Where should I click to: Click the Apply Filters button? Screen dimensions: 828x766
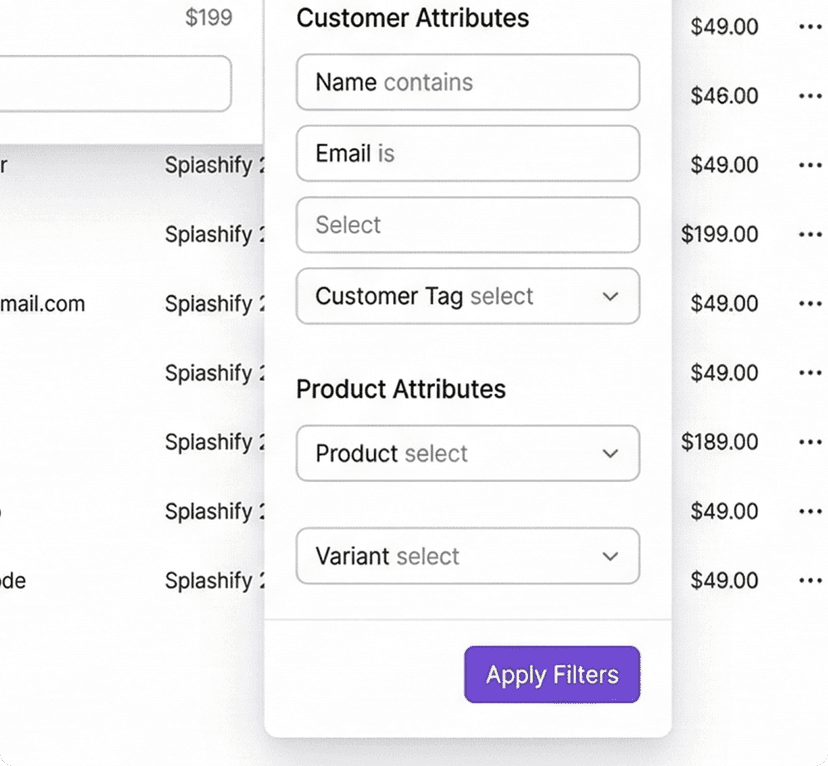pos(551,674)
